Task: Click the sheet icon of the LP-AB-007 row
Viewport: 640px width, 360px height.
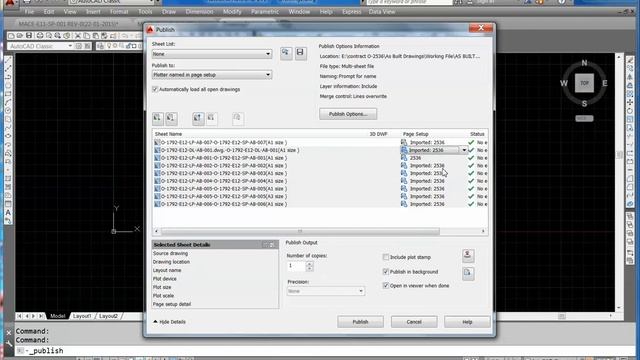Action: (157, 142)
